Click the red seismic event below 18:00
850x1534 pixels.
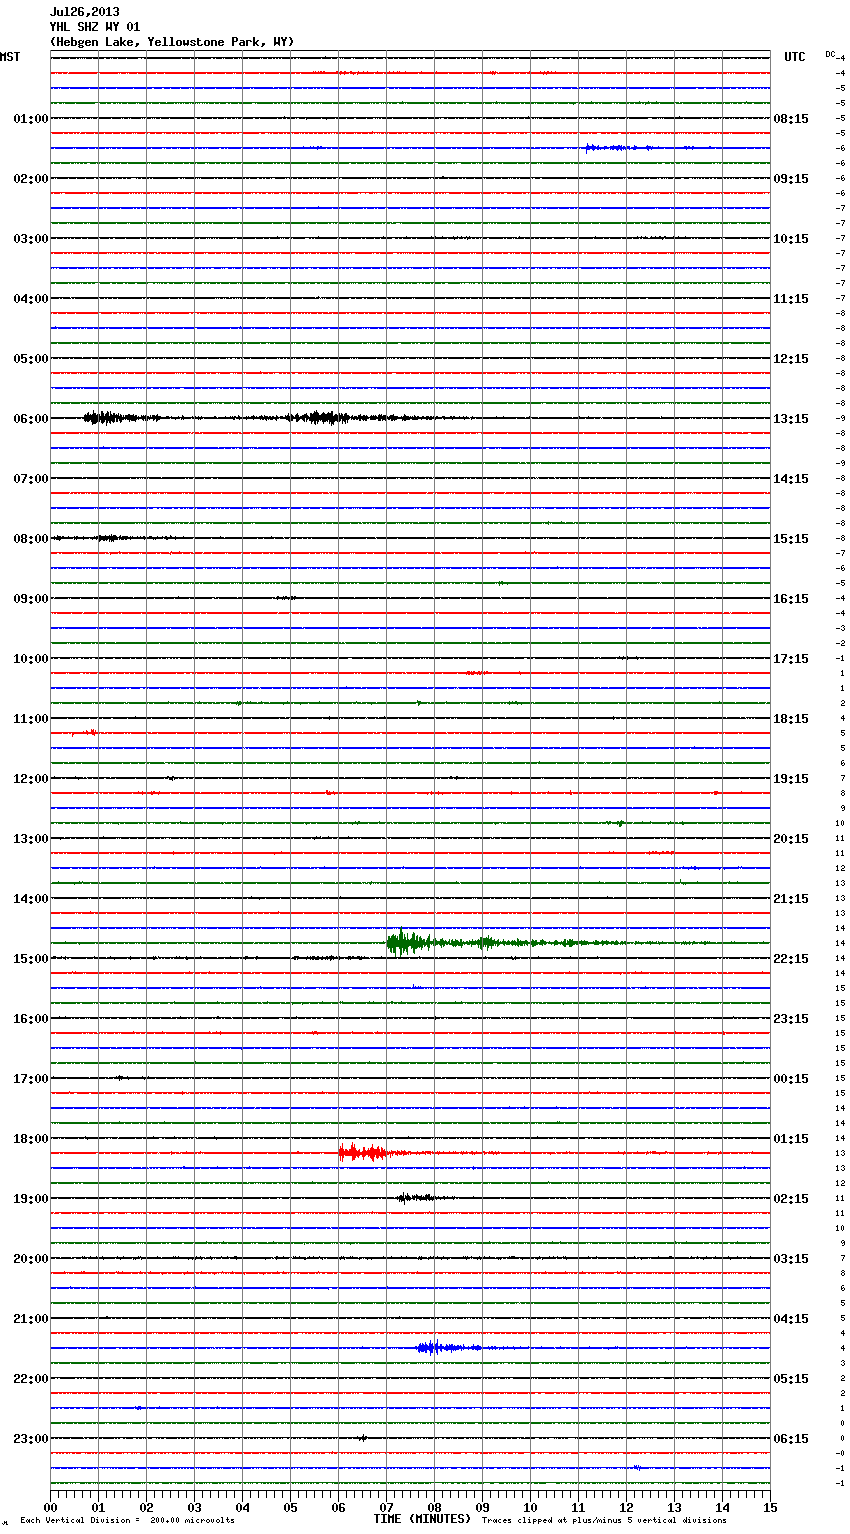(362, 1153)
